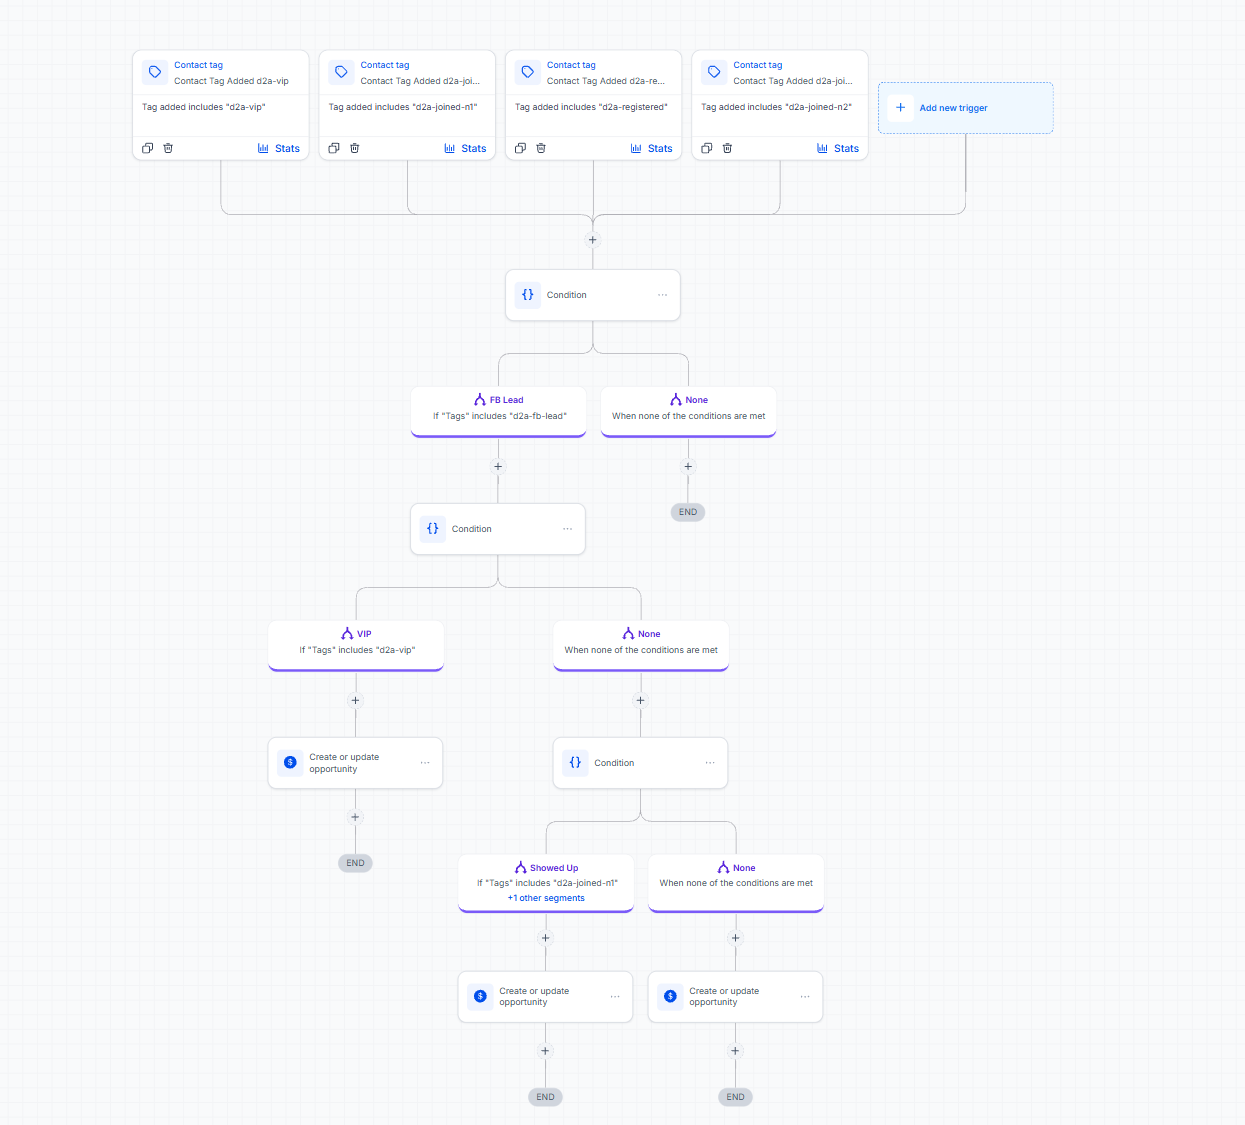Click the text 'Tag added includes "d2a-joined-n2"'
Image resolution: width=1245 pixels, height=1125 pixels.
(776, 107)
